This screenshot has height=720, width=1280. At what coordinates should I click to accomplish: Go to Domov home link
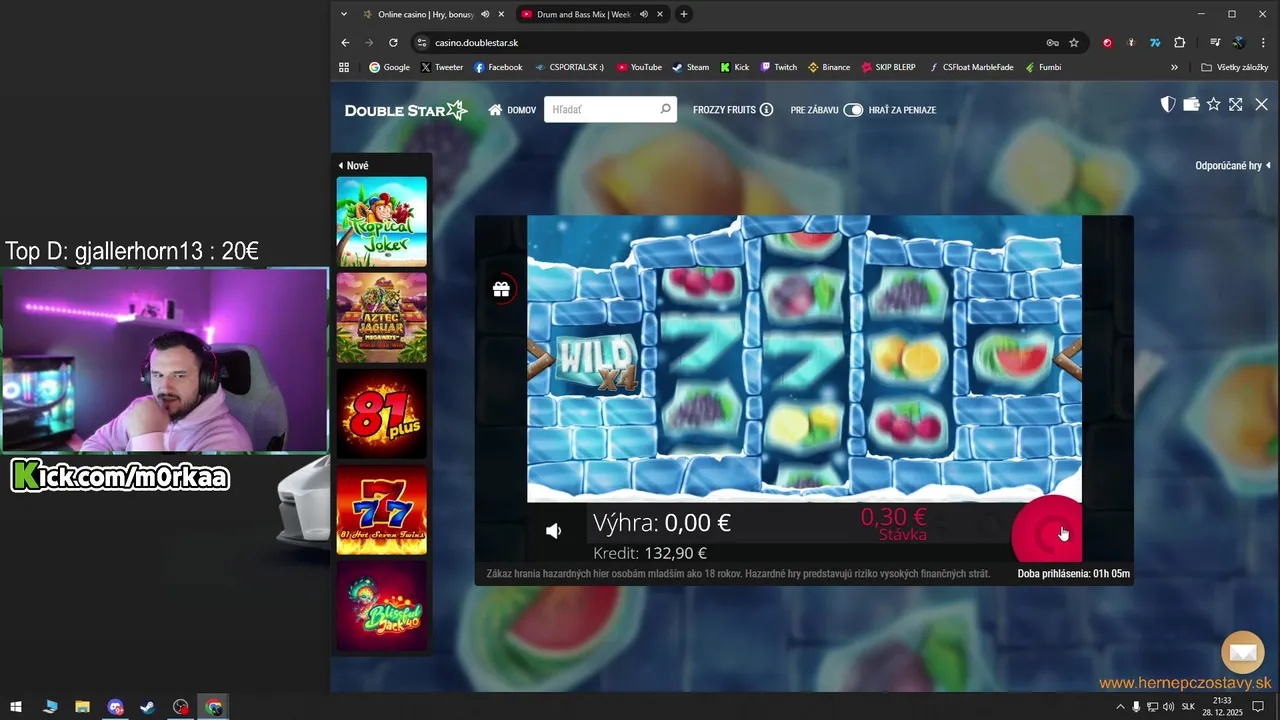pyautogui.click(x=512, y=110)
